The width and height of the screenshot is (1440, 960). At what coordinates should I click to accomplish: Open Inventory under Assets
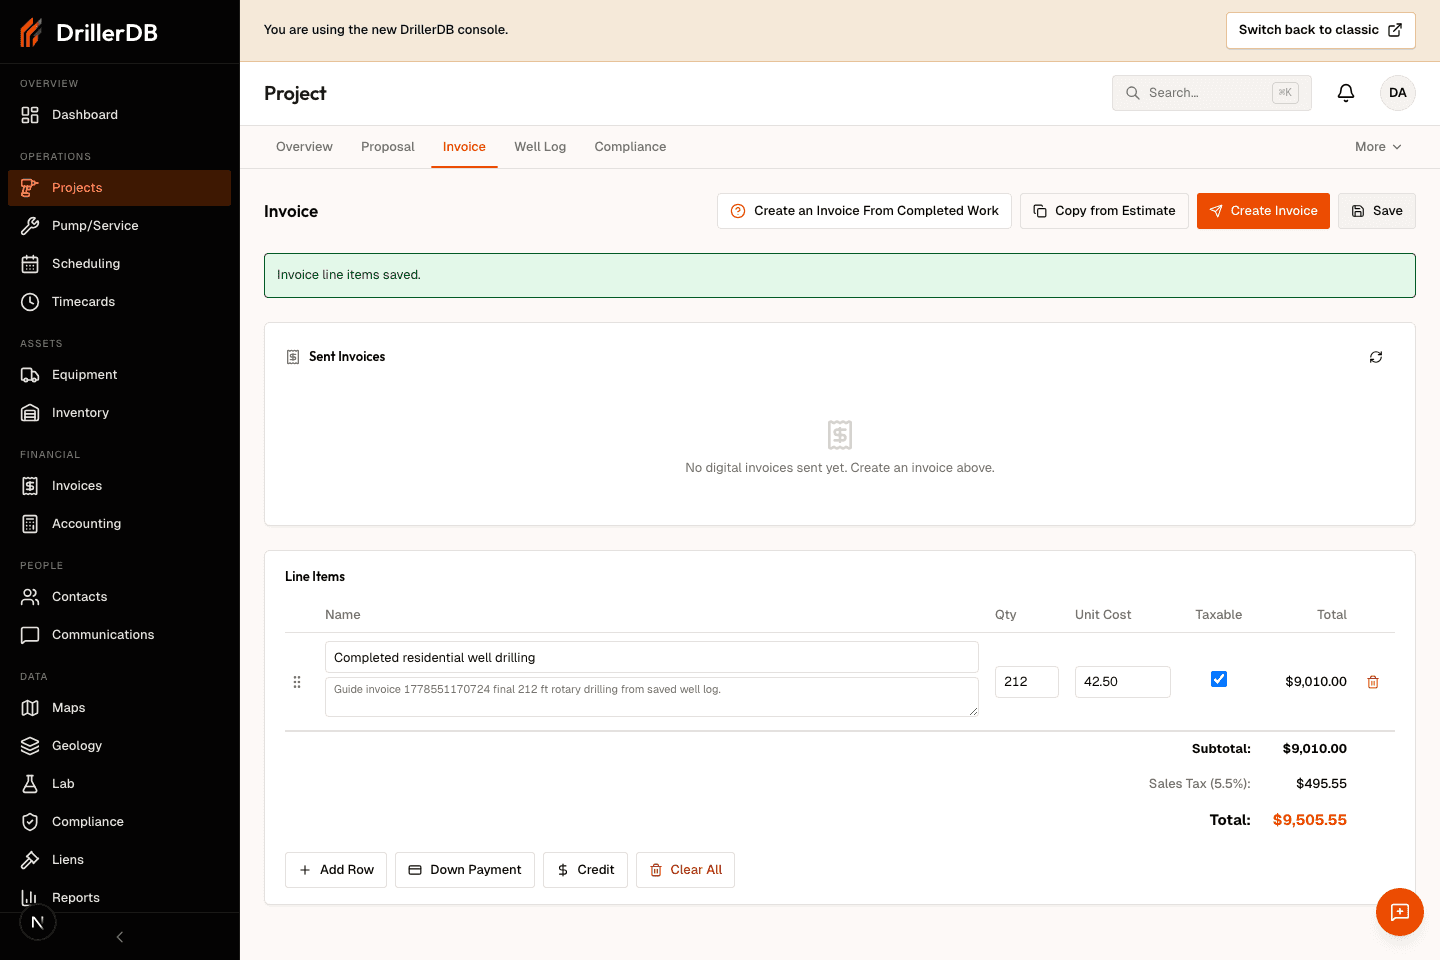(x=119, y=413)
